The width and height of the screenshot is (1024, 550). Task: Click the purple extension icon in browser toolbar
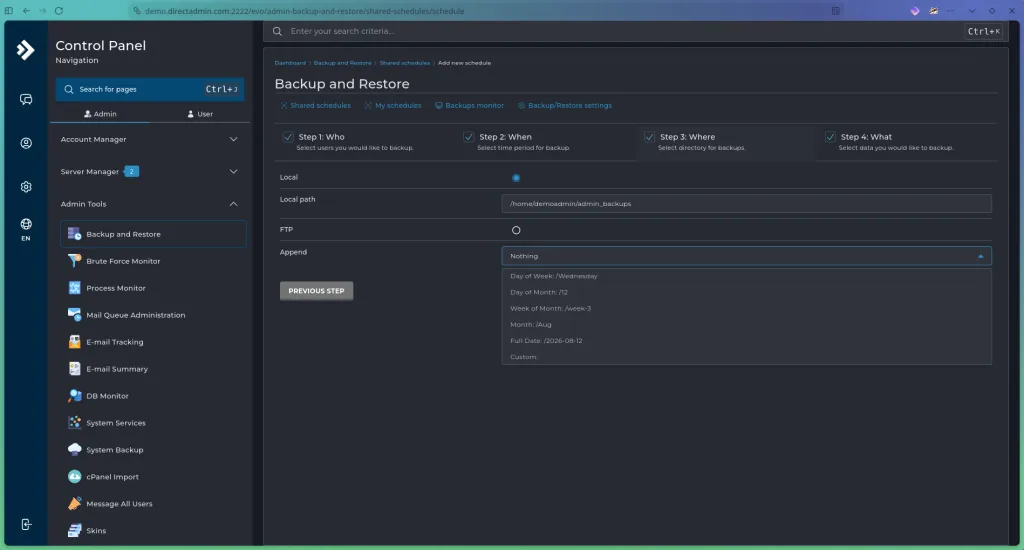click(915, 11)
